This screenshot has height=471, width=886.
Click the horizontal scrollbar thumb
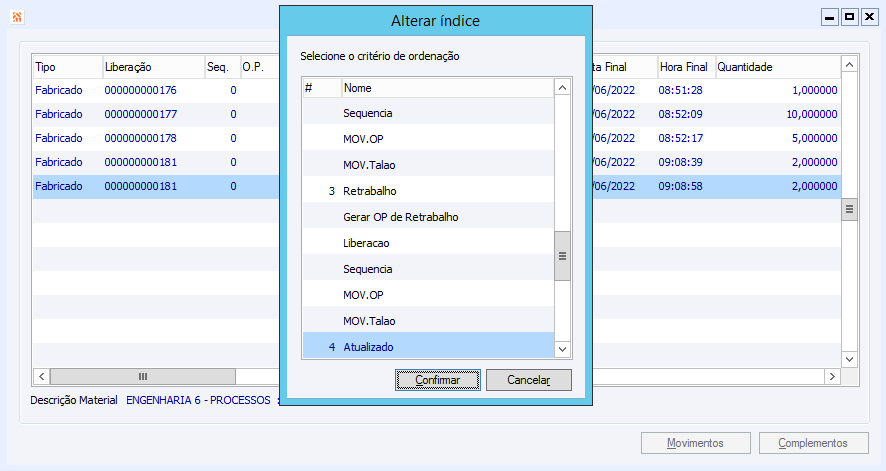pos(143,376)
